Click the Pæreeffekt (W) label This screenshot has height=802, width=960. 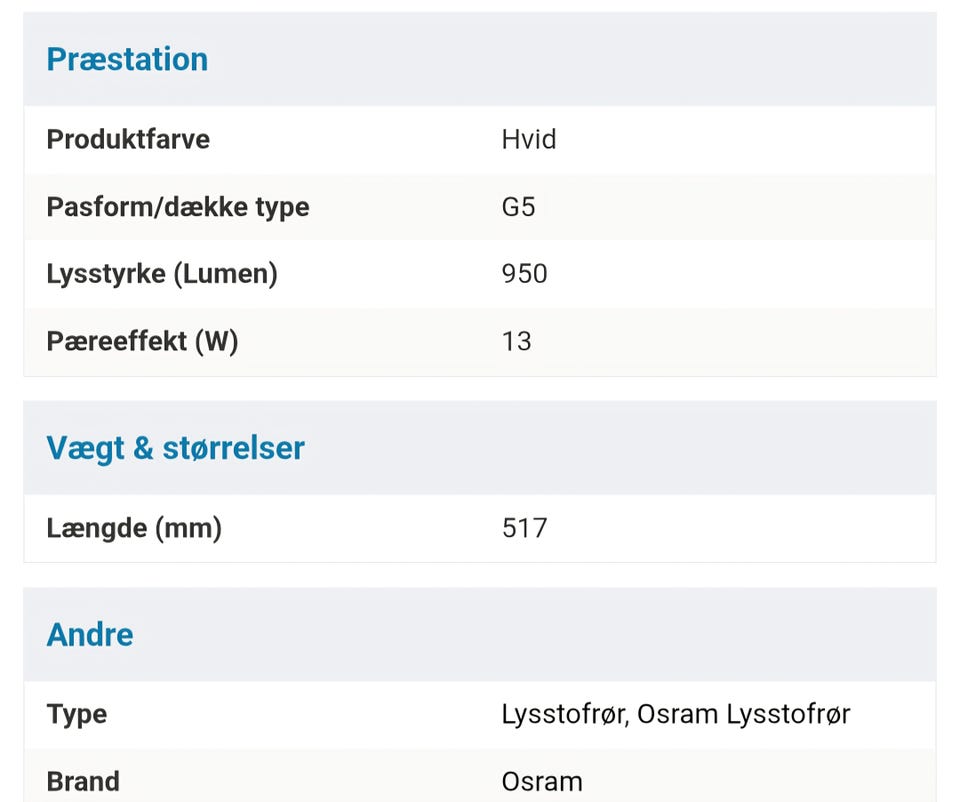click(143, 341)
